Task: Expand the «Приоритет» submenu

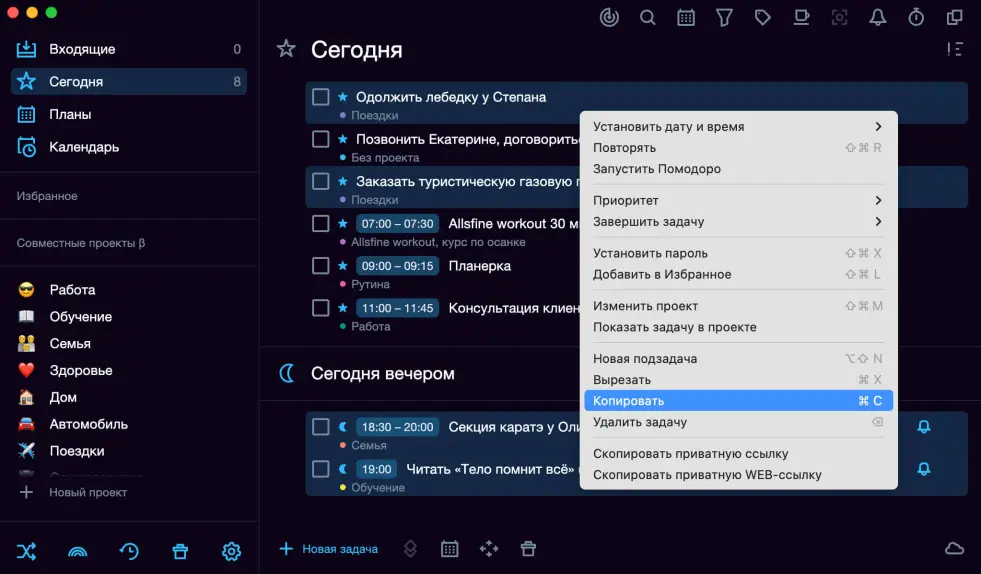Action: [737, 200]
